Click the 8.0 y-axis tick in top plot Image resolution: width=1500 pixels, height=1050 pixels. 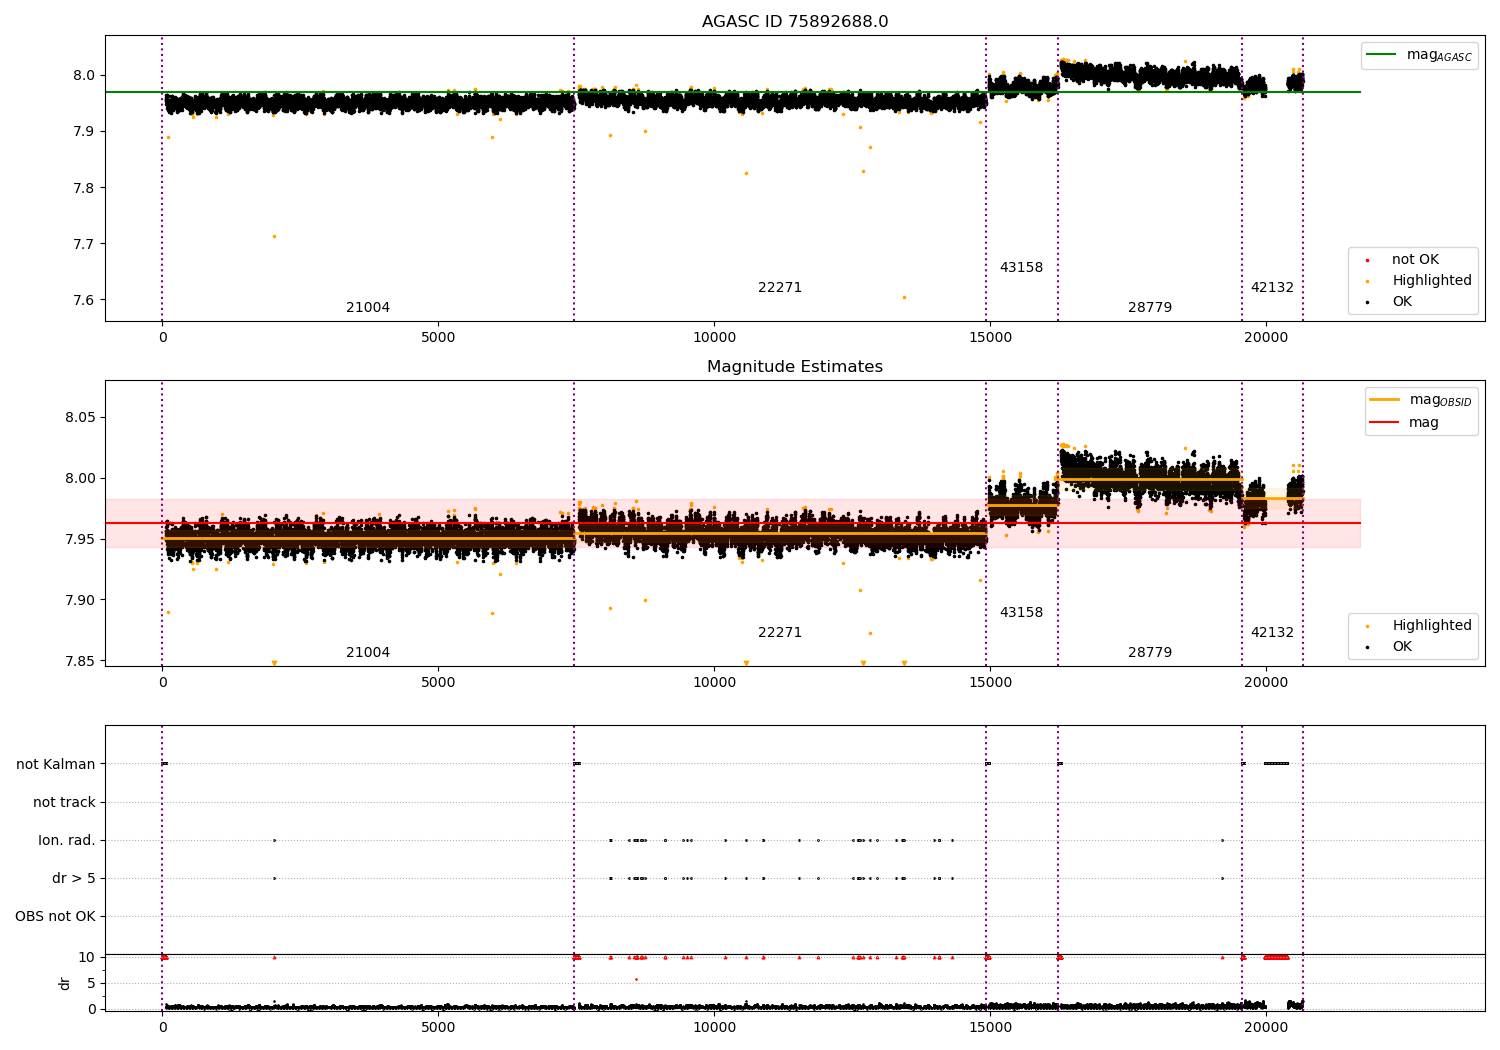(x=84, y=76)
